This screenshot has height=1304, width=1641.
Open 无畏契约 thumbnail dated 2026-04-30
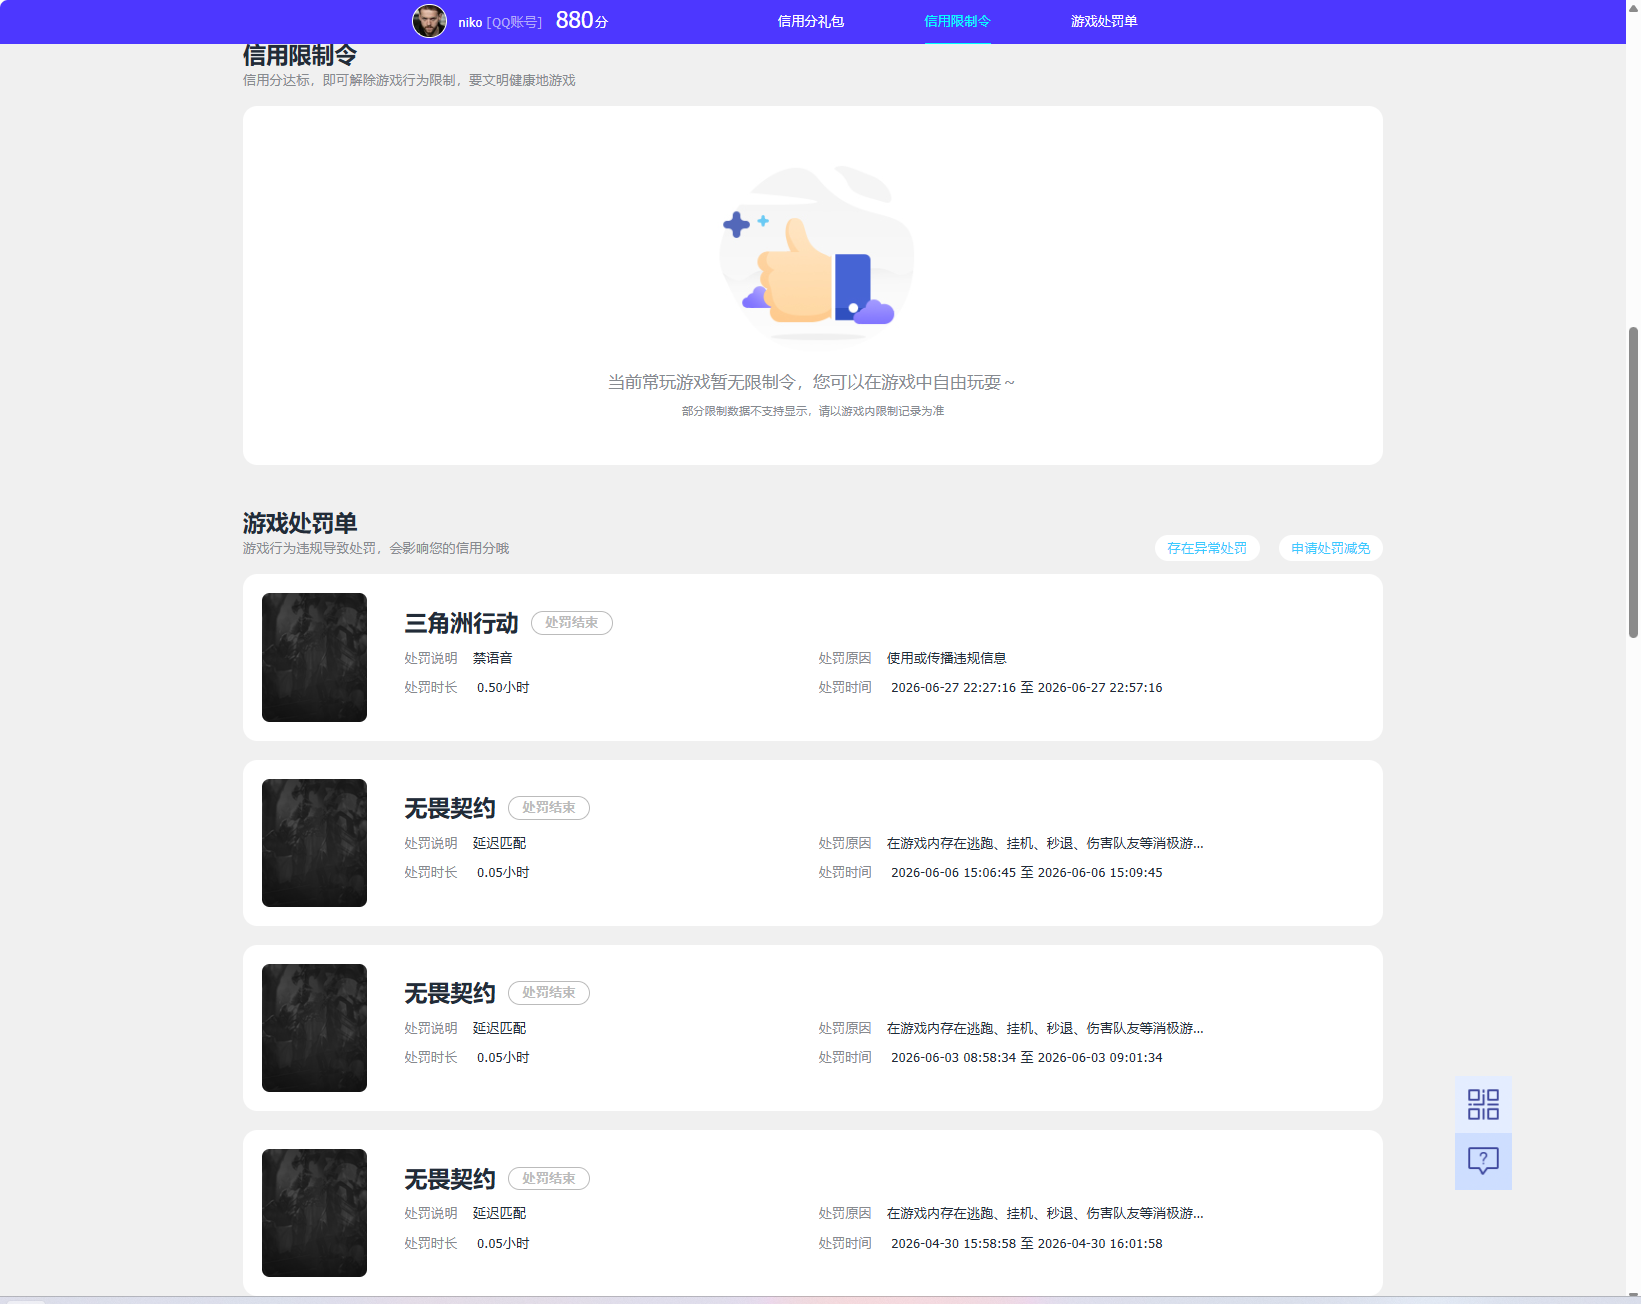[314, 1213]
